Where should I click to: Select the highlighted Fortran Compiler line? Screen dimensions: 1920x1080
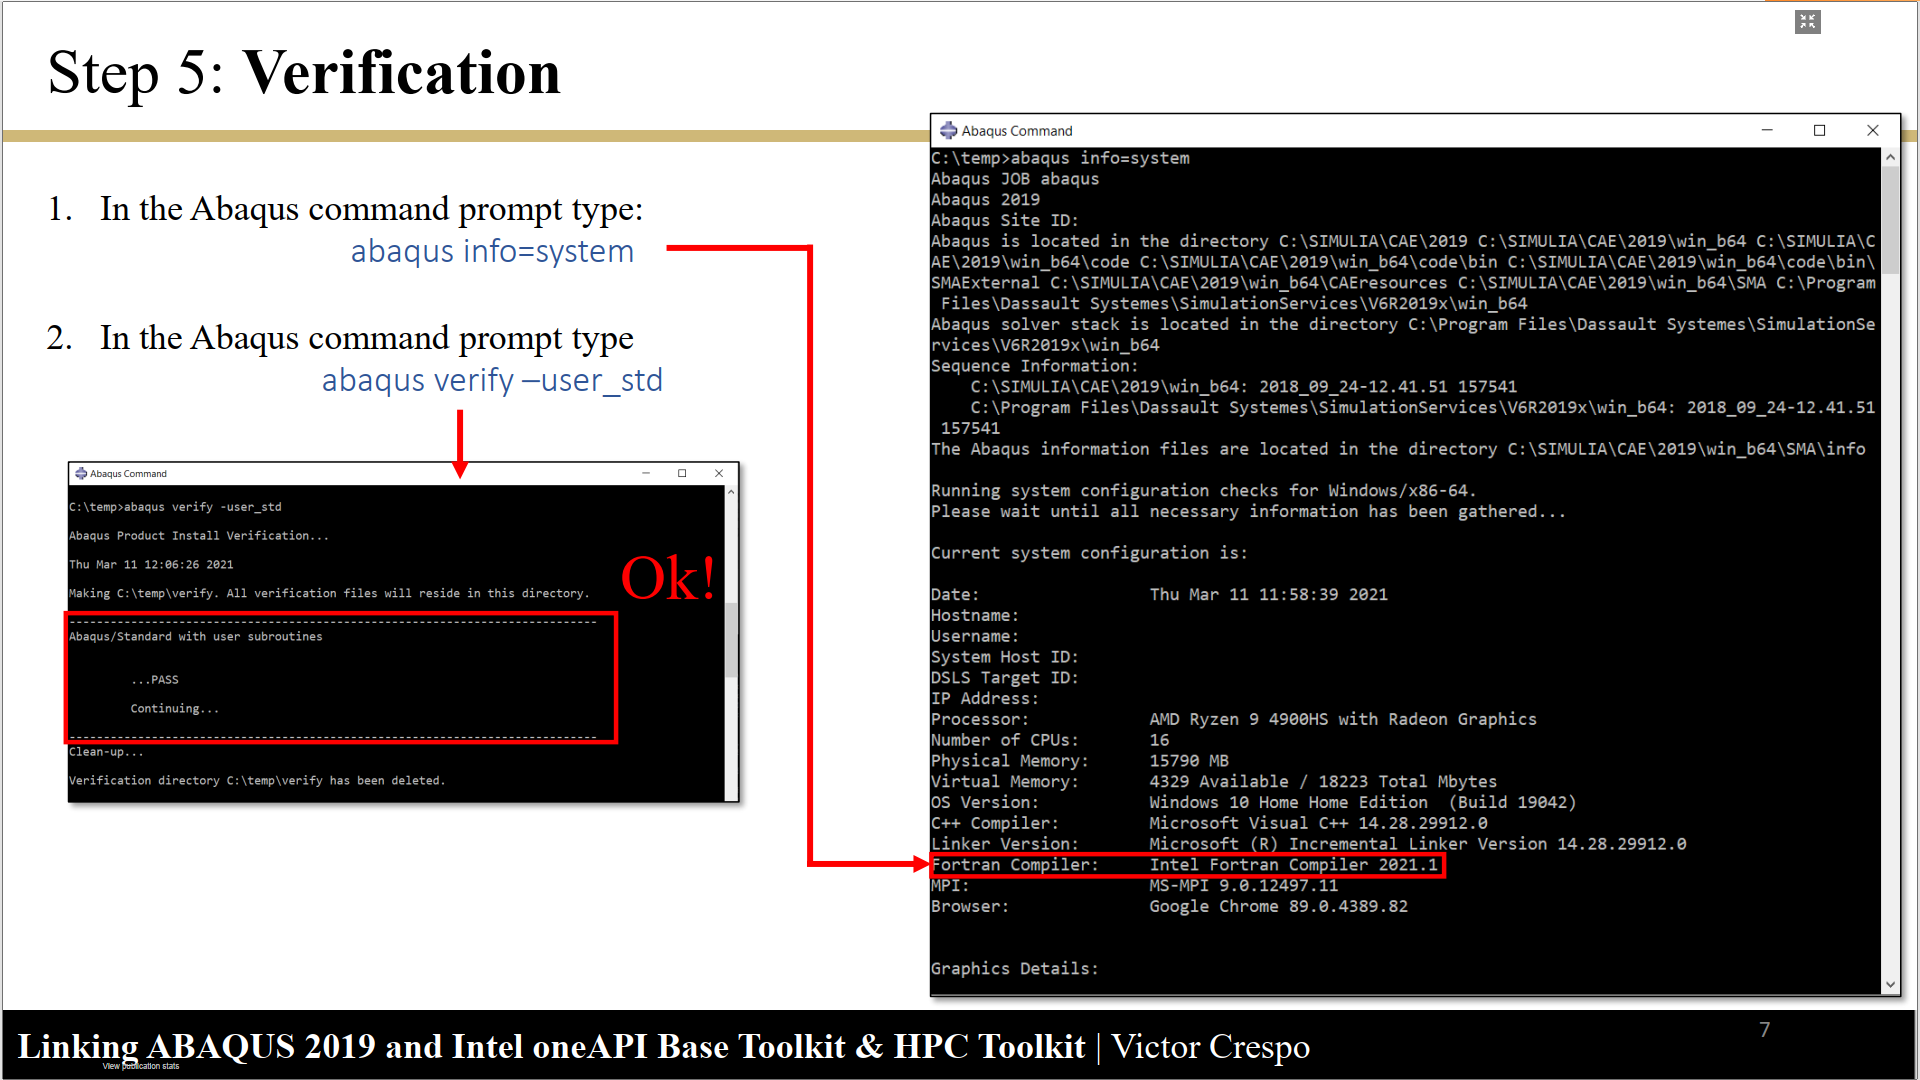click(x=1185, y=864)
